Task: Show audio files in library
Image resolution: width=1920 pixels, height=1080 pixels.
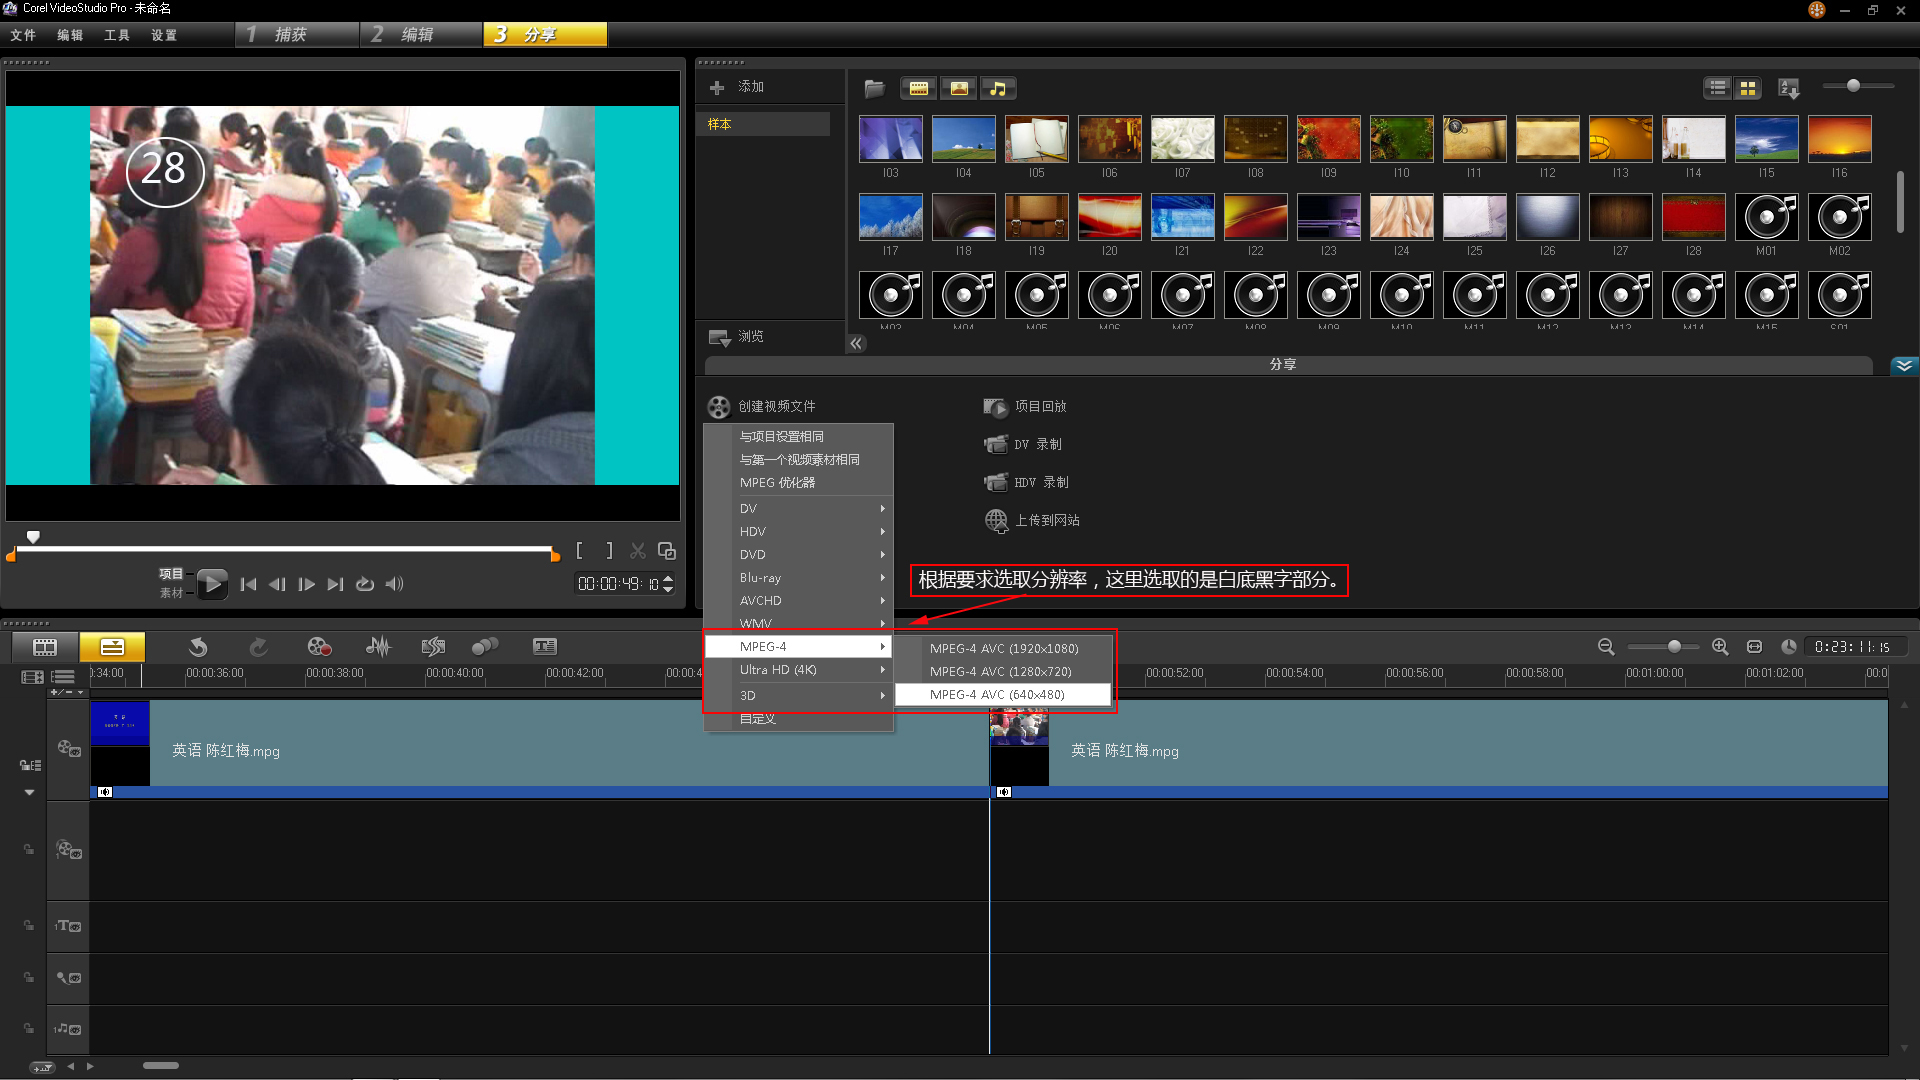Action: (998, 89)
